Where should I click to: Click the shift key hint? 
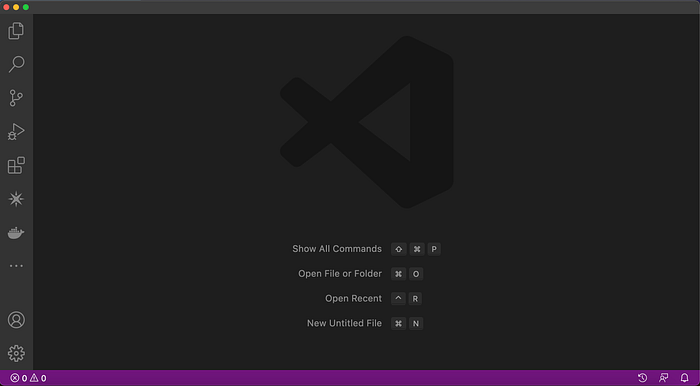click(x=399, y=249)
